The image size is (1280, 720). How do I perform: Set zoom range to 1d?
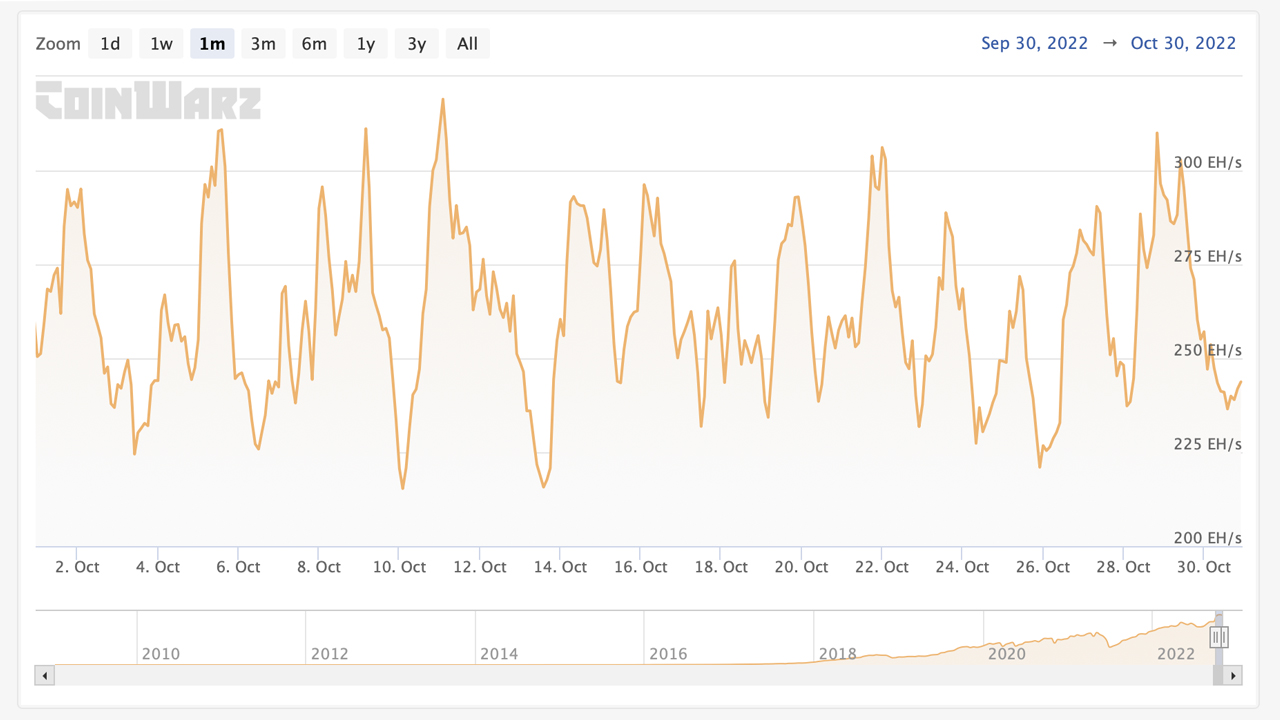tap(110, 44)
